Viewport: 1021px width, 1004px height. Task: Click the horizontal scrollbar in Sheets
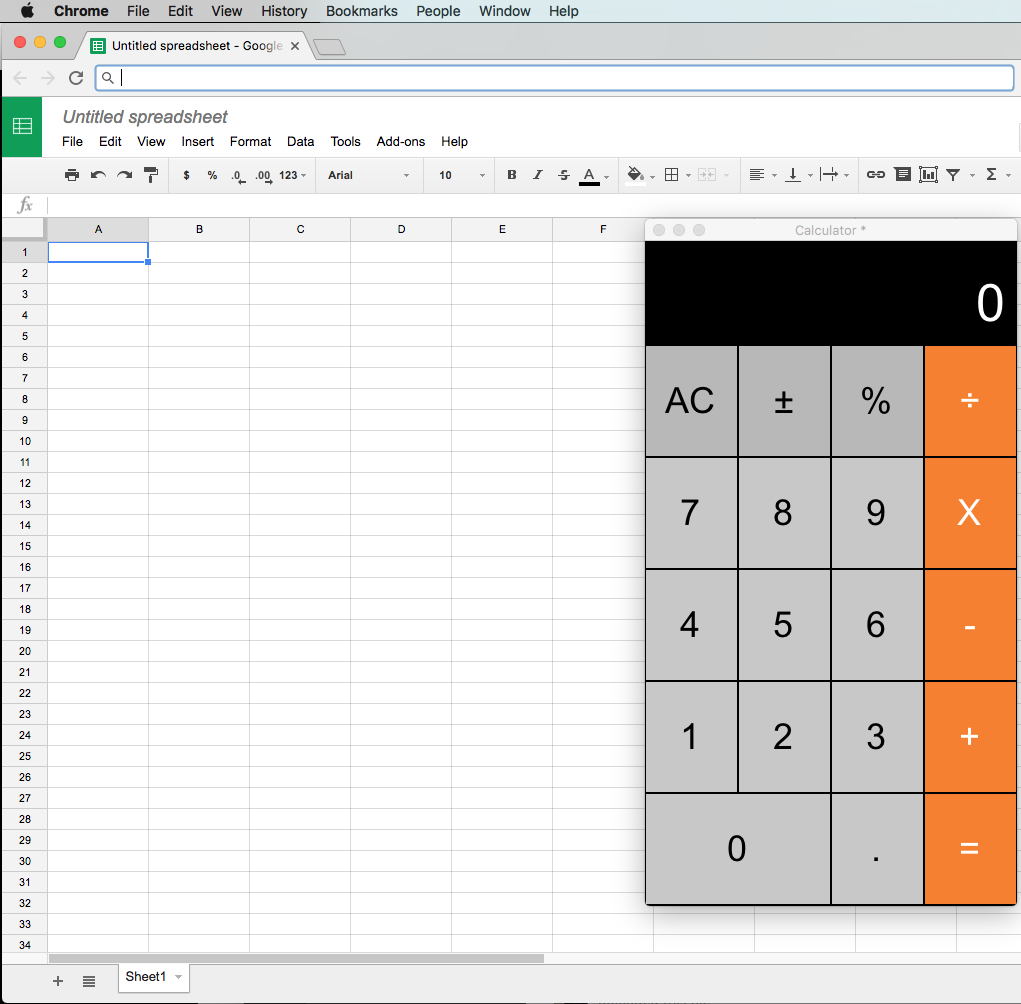coord(296,958)
